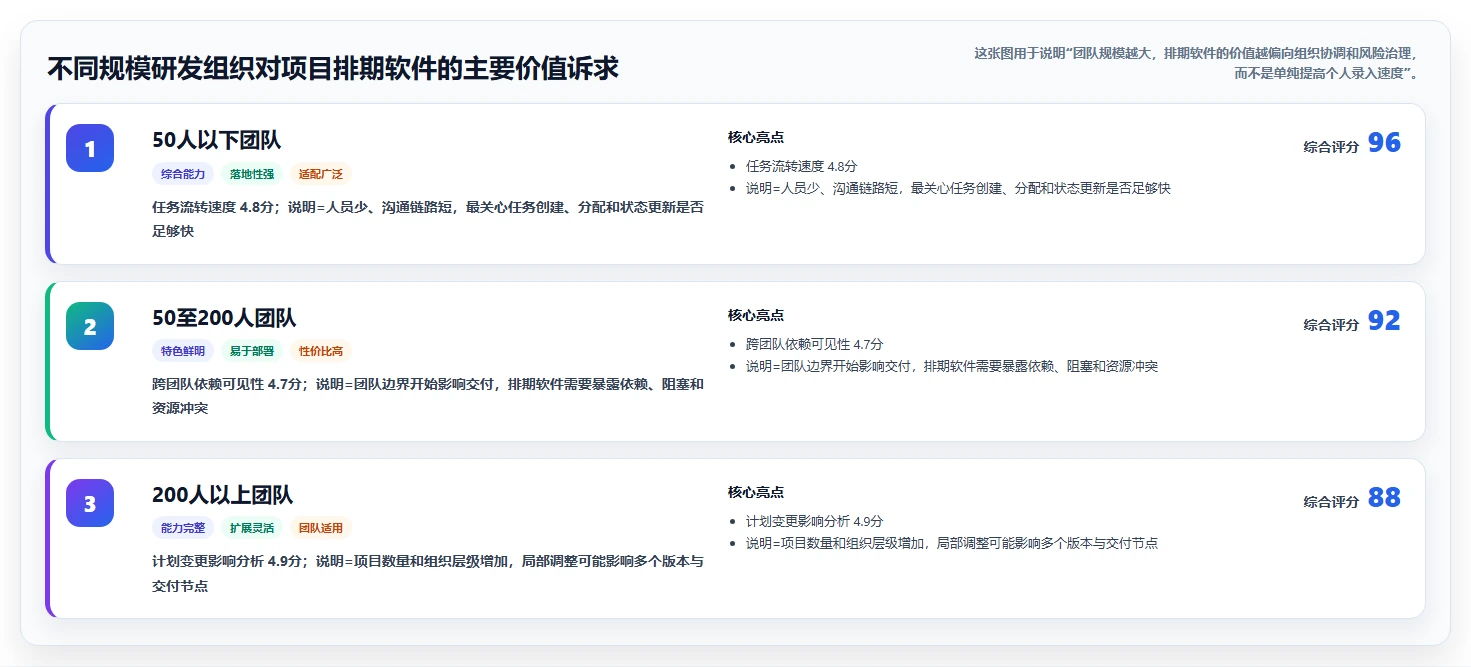The height and width of the screenshot is (667, 1471).
Task: Click the rank 3 number badge
Action: pyautogui.click(x=90, y=503)
